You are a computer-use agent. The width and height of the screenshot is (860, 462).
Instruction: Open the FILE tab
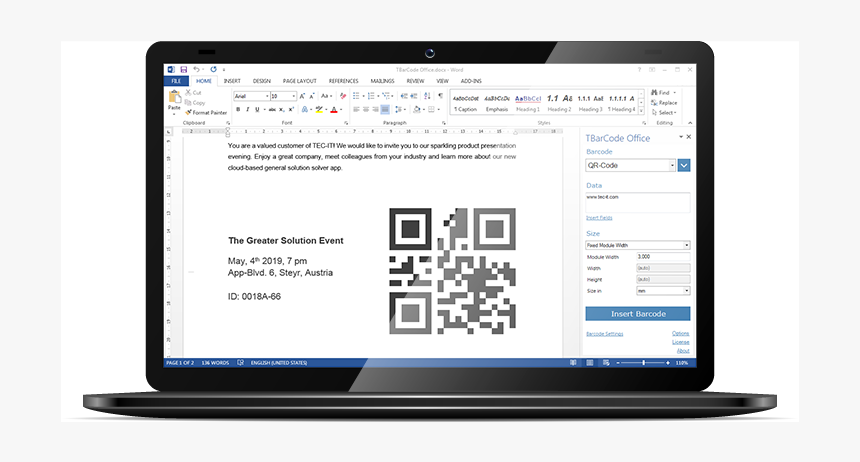click(x=176, y=81)
